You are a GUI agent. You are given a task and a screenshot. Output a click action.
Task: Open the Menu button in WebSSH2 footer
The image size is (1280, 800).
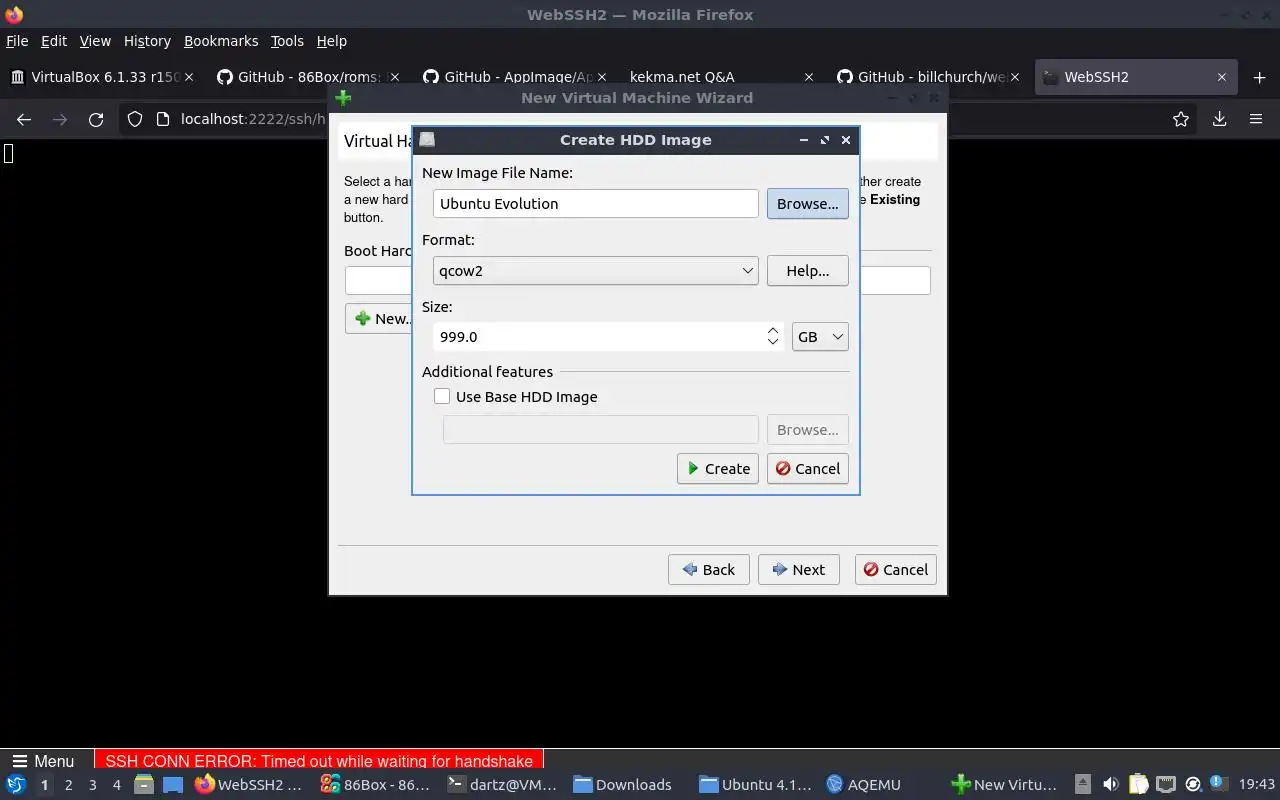[42, 761]
